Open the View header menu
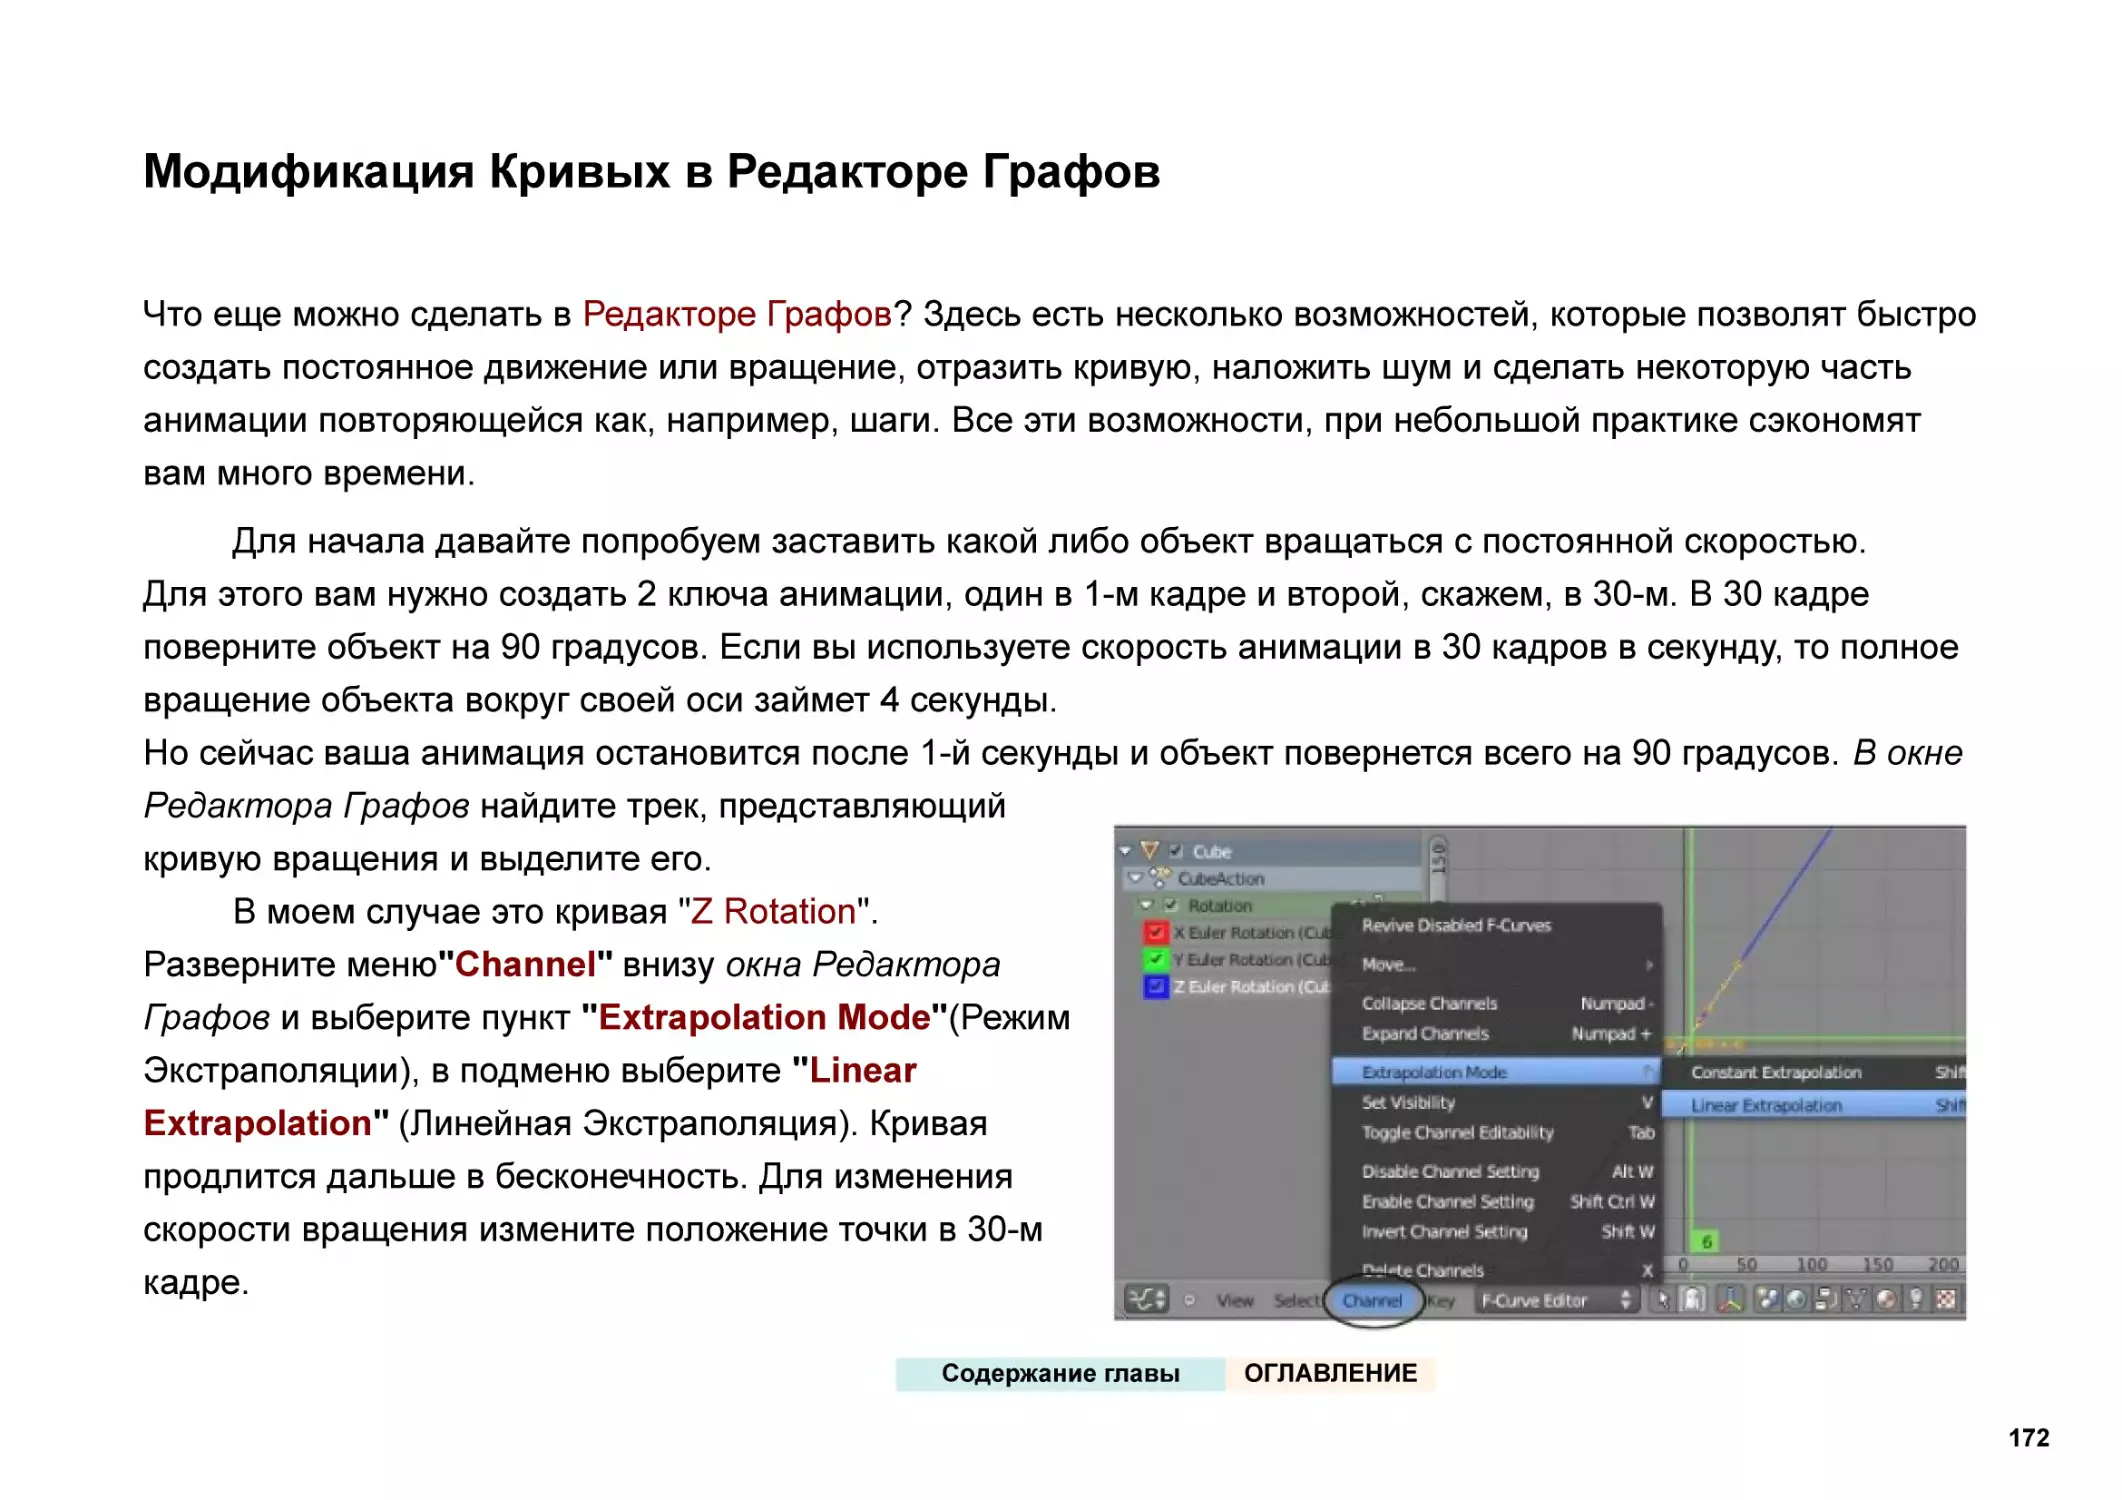The width and height of the screenshot is (2122, 1500). coord(1235,1301)
